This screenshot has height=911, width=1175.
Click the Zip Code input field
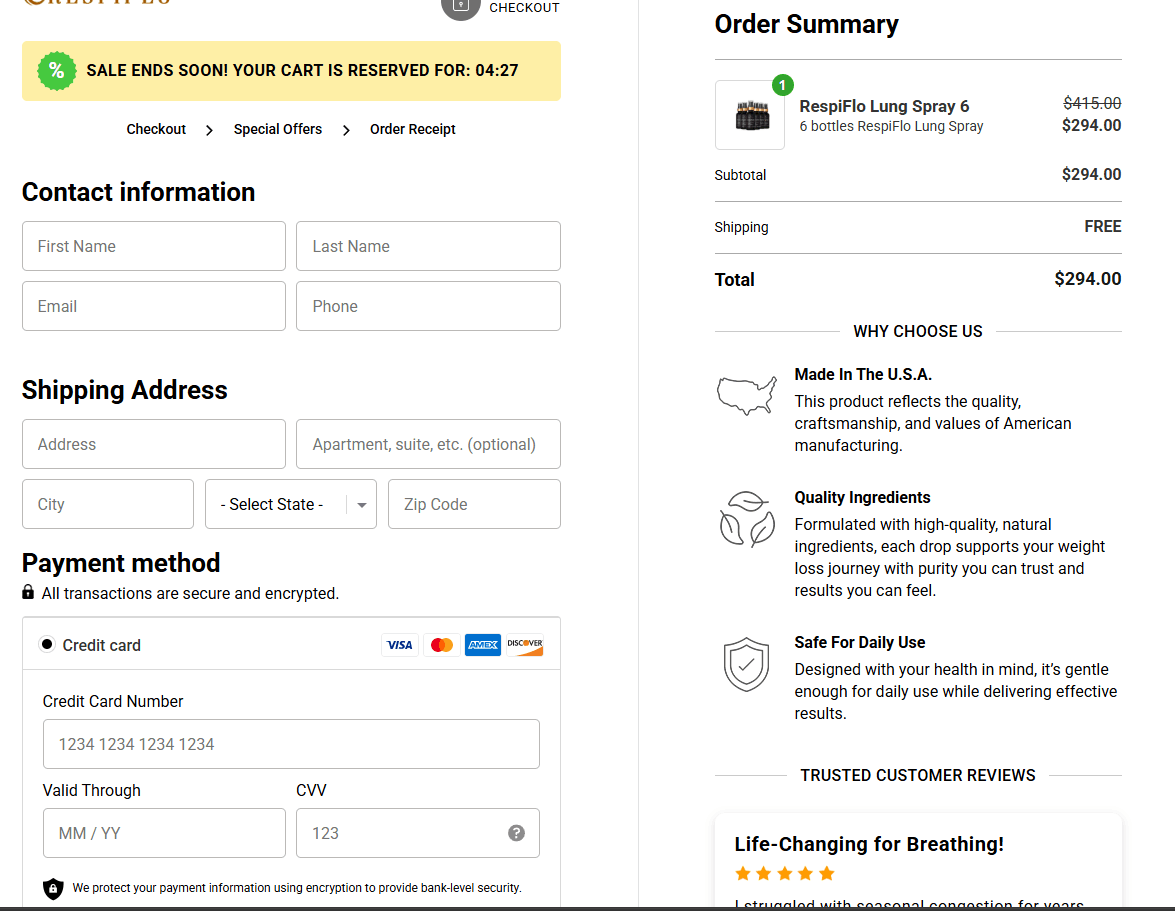pyautogui.click(x=474, y=504)
